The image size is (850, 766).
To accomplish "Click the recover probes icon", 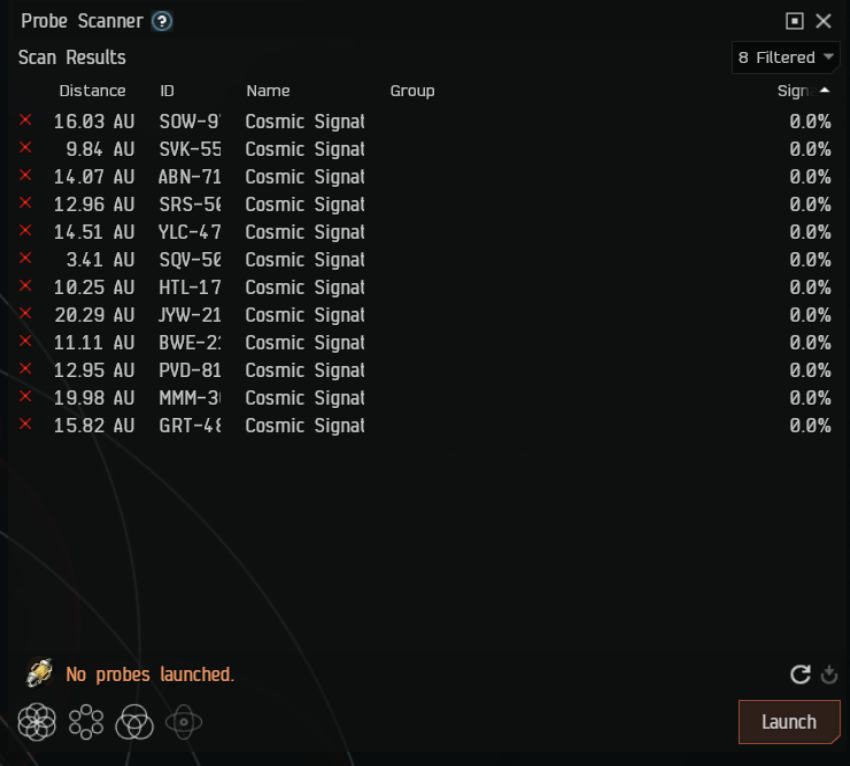I will [x=829, y=675].
